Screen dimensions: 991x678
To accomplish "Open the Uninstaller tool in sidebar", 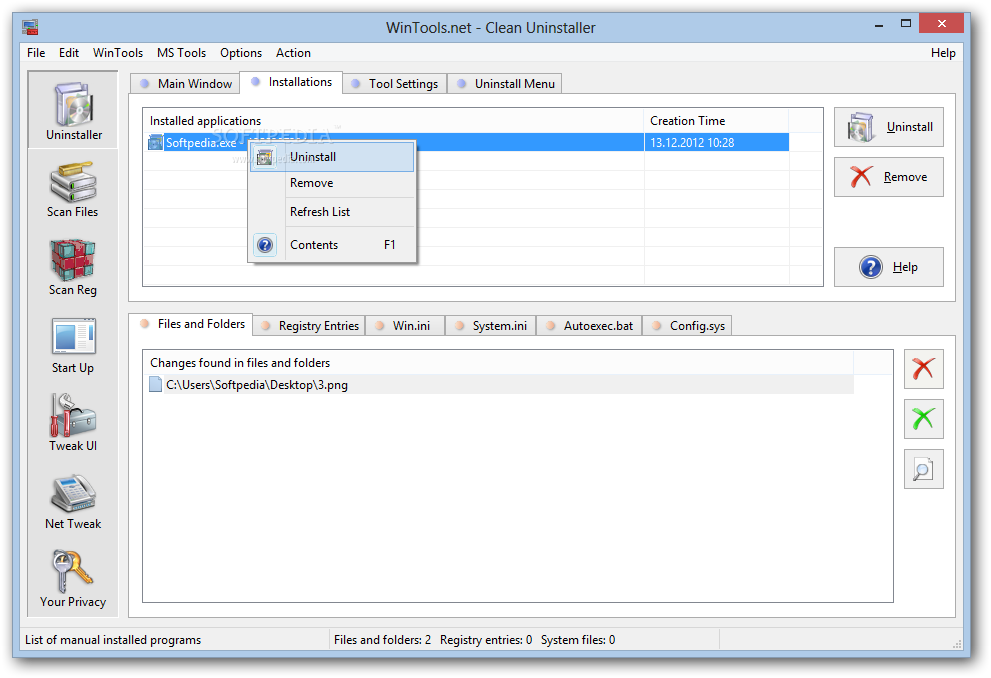I will pos(73,111).
